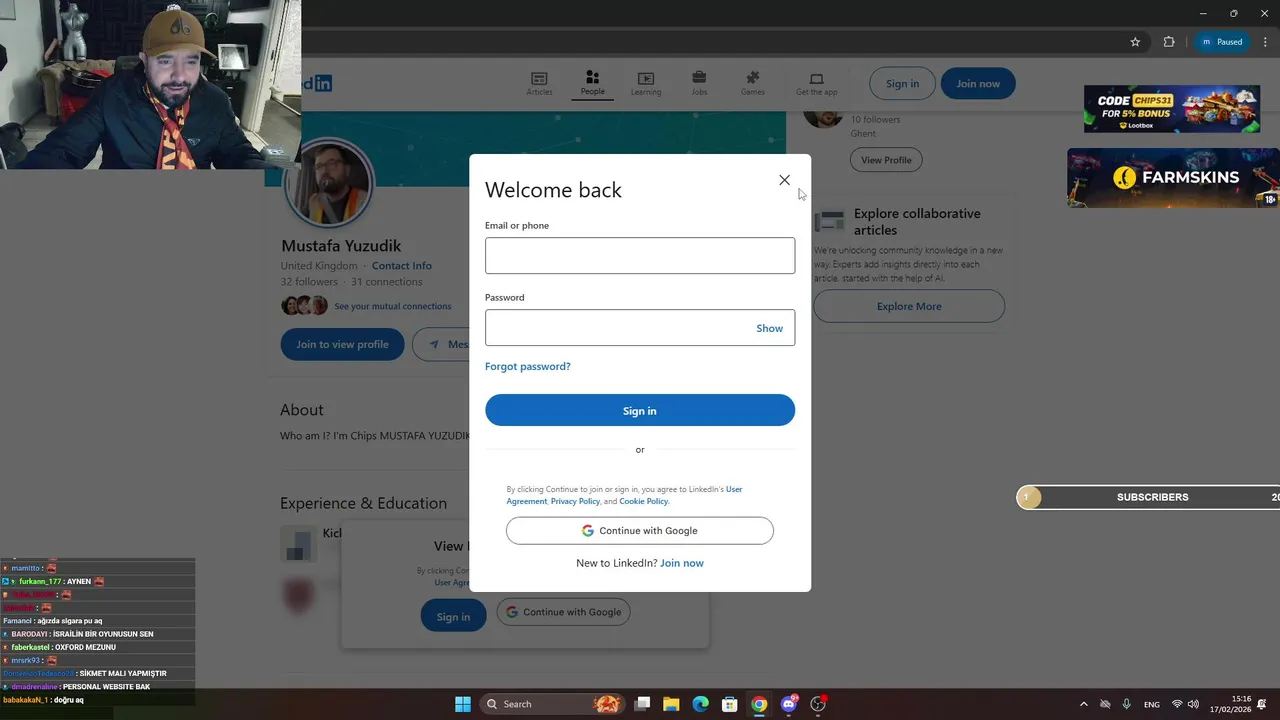Click the blue Sign in dialog button
This screenshot has height=720, width=1280.
(x=640, y=410)
